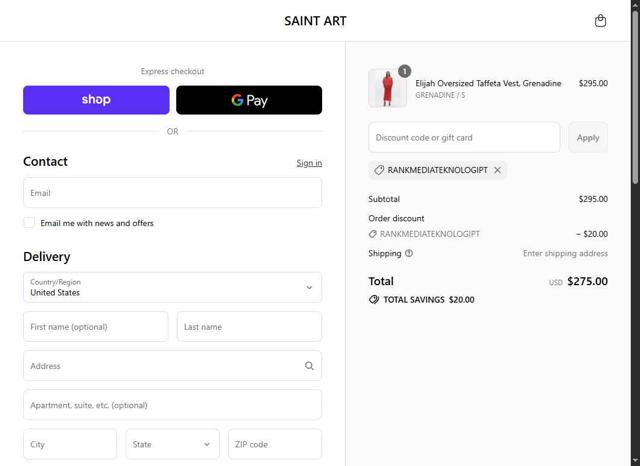Open the State dropdown
640x466 pixels.
tap(172, 444)
